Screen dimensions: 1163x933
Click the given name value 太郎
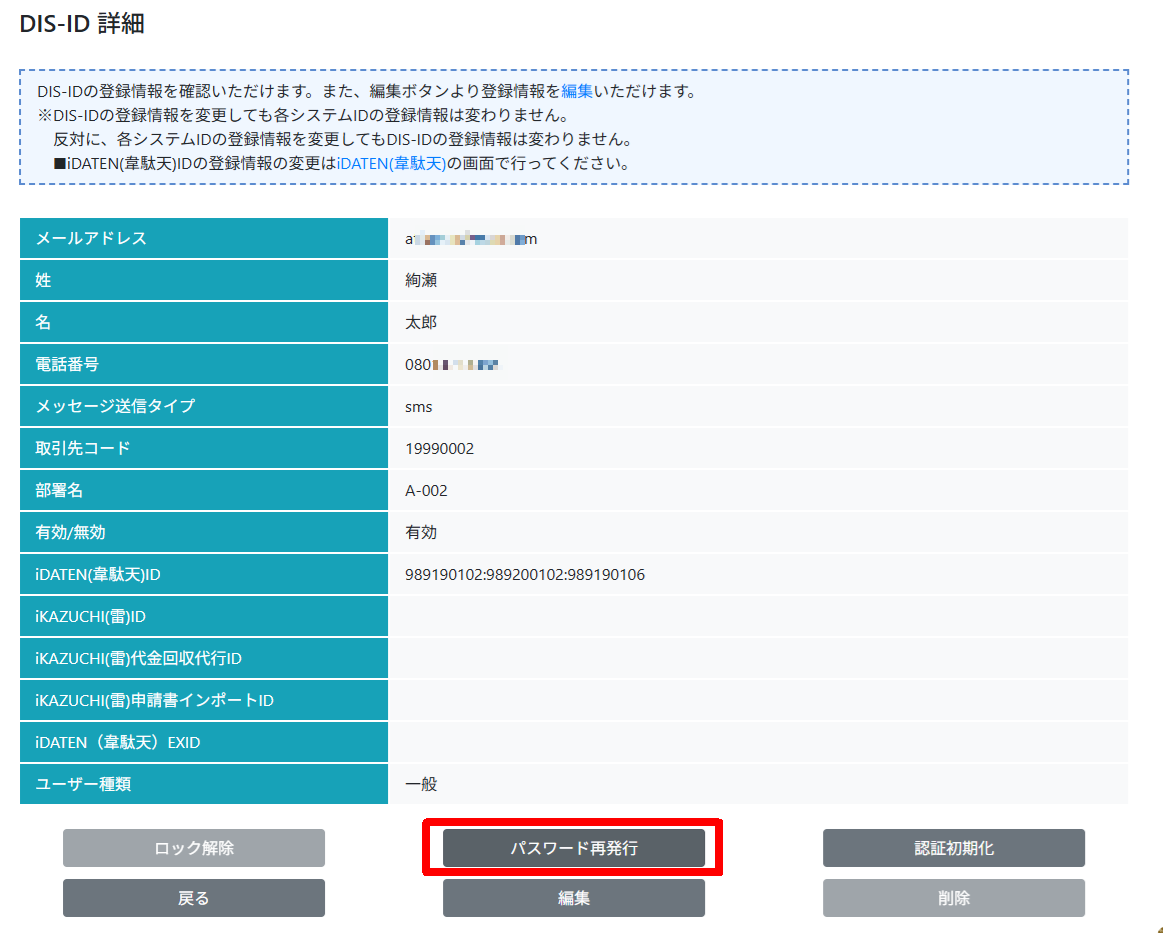421,323
